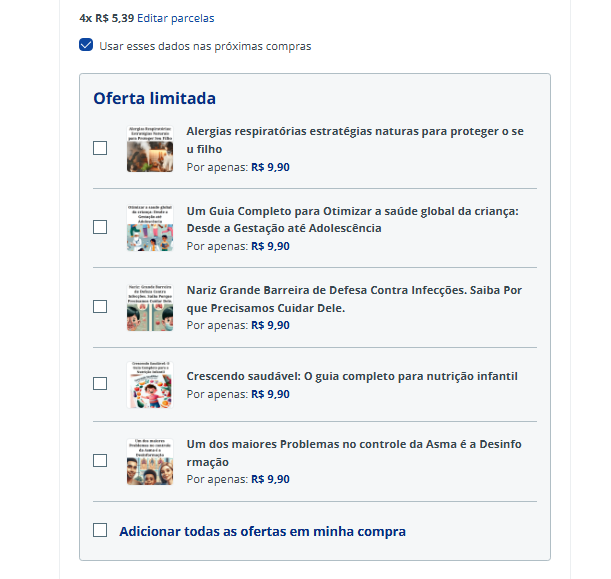Click the Crescendo saudável book cover thumbnail
611x579 pixels.
[150, 385]
